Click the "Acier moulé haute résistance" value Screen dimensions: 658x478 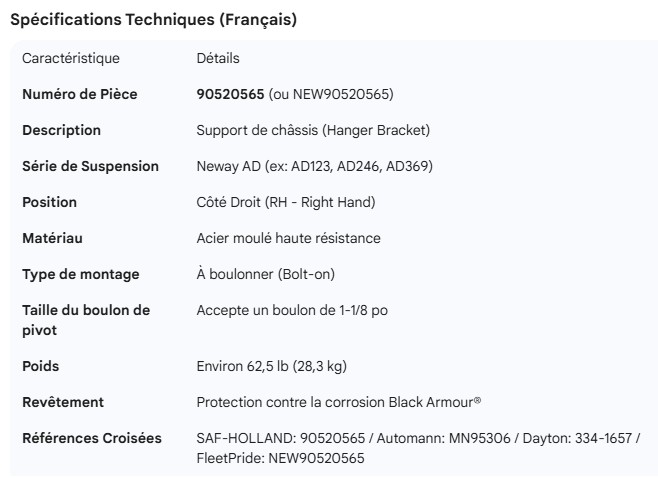(288, 238)
